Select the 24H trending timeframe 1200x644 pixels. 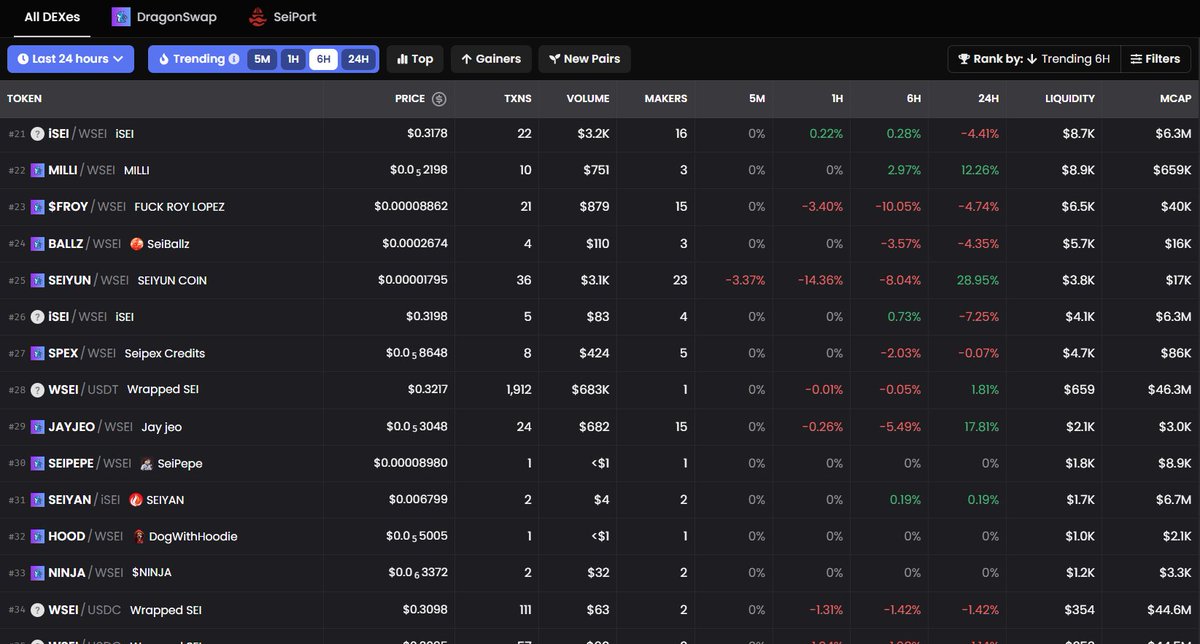click(358, 59)
